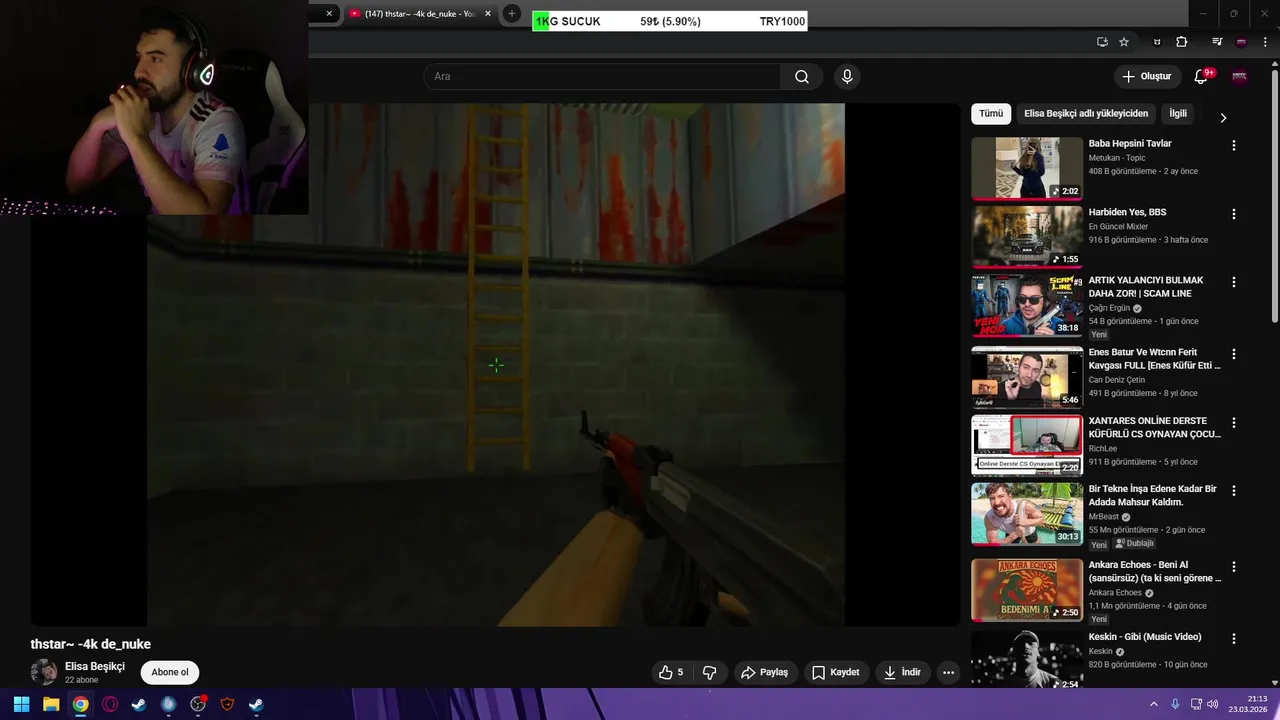
Task: Open Baba Hepsini Tavlar thumbnail
Action: click(x=1027, y=169)
